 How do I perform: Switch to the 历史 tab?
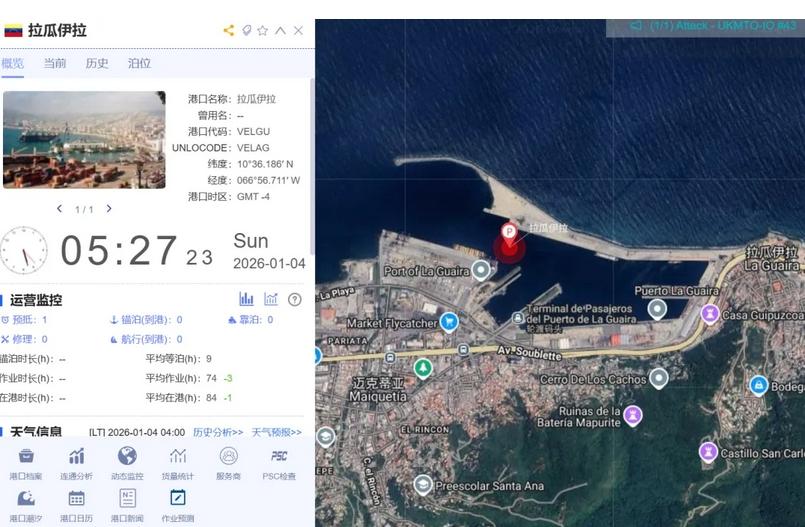[x=97, y=63]
